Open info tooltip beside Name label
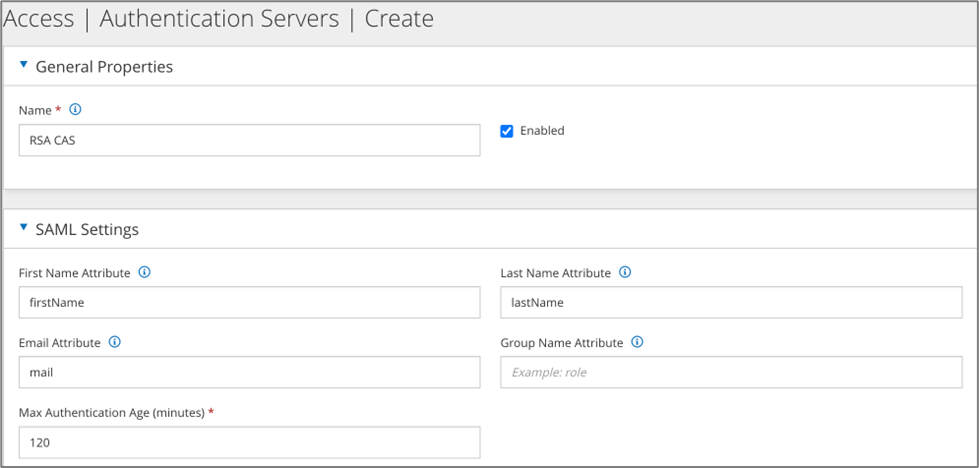 76,110
